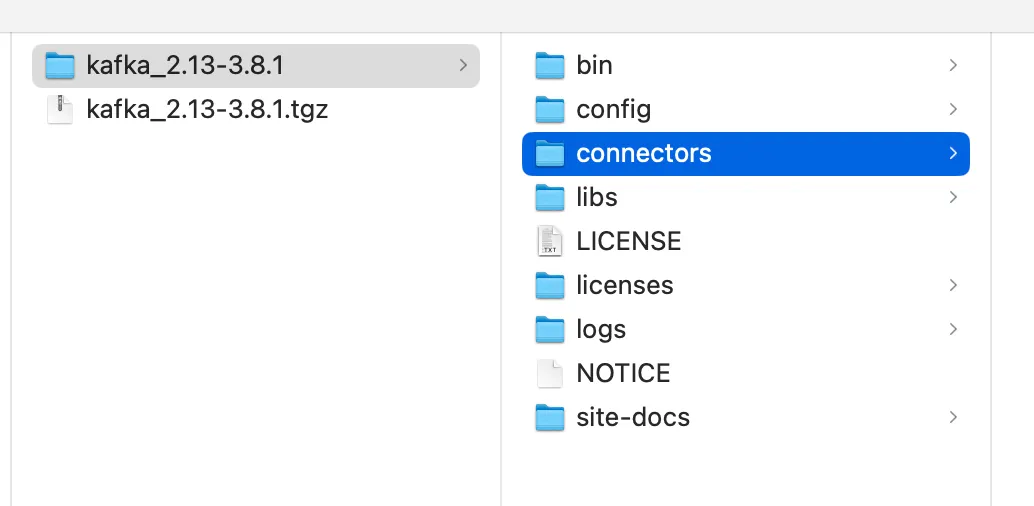Expand the bin folder chevron

point(953,65)
